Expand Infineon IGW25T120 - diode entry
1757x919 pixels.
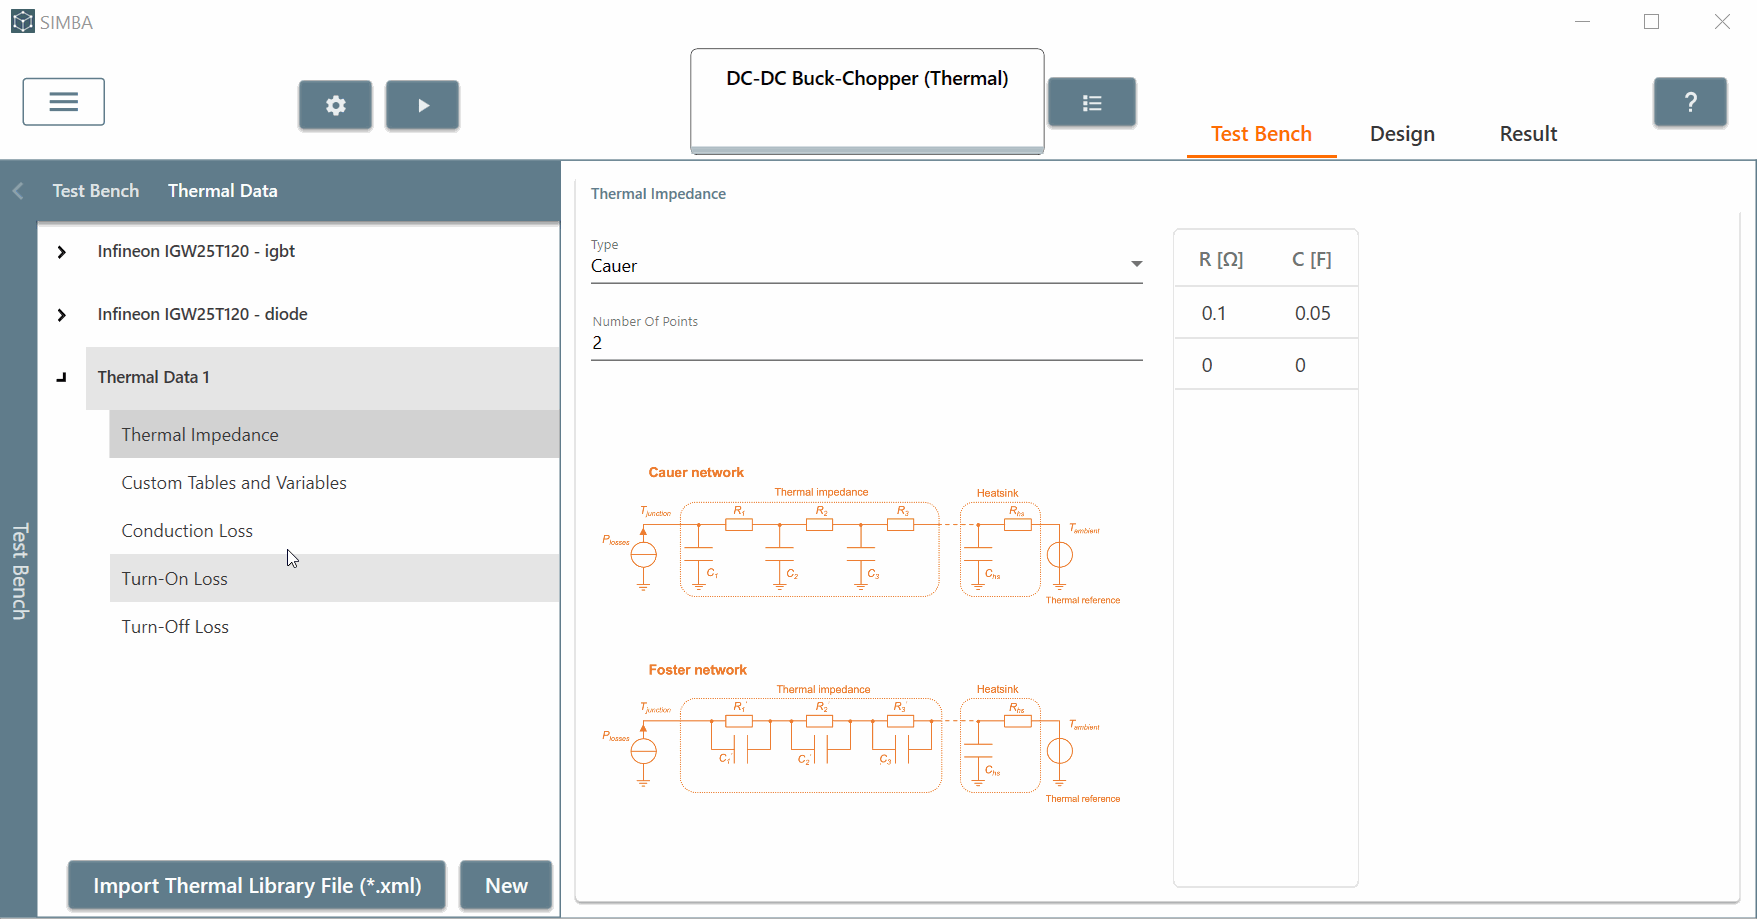62,315
